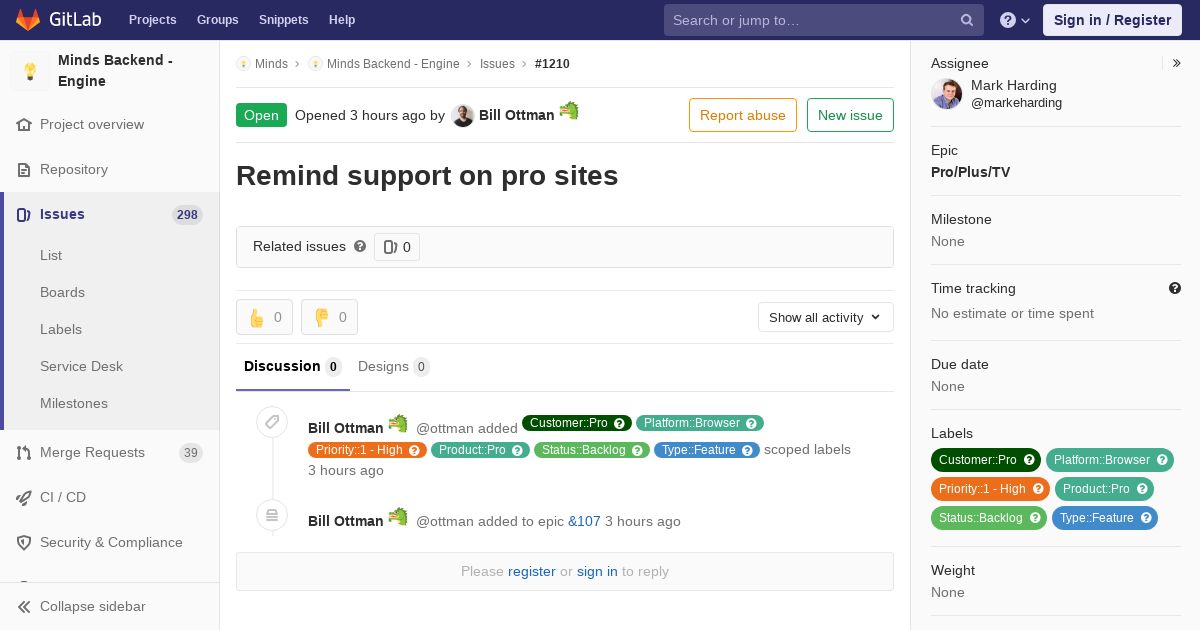Give a thumbs down reaction

click(x=329, y=317)
